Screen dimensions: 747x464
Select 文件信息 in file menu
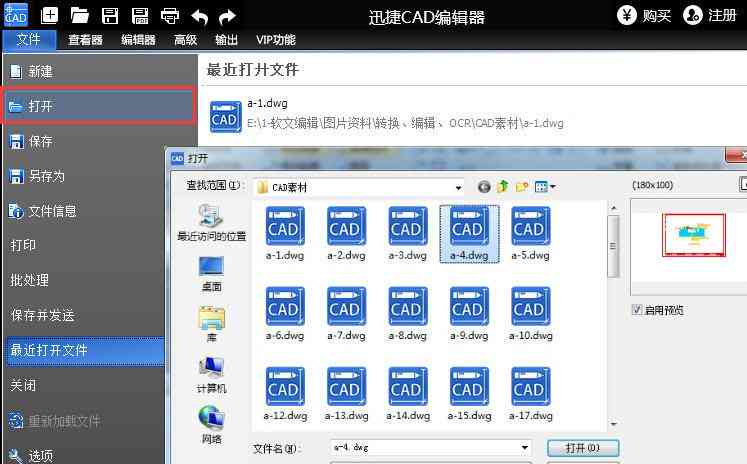point(86,211)
